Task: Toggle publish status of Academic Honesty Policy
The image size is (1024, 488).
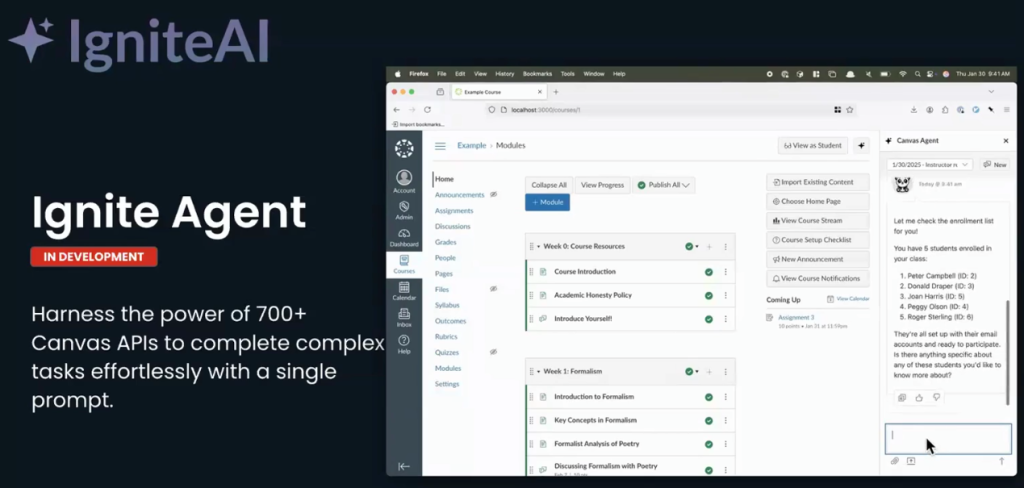Action: click(709, 295)
